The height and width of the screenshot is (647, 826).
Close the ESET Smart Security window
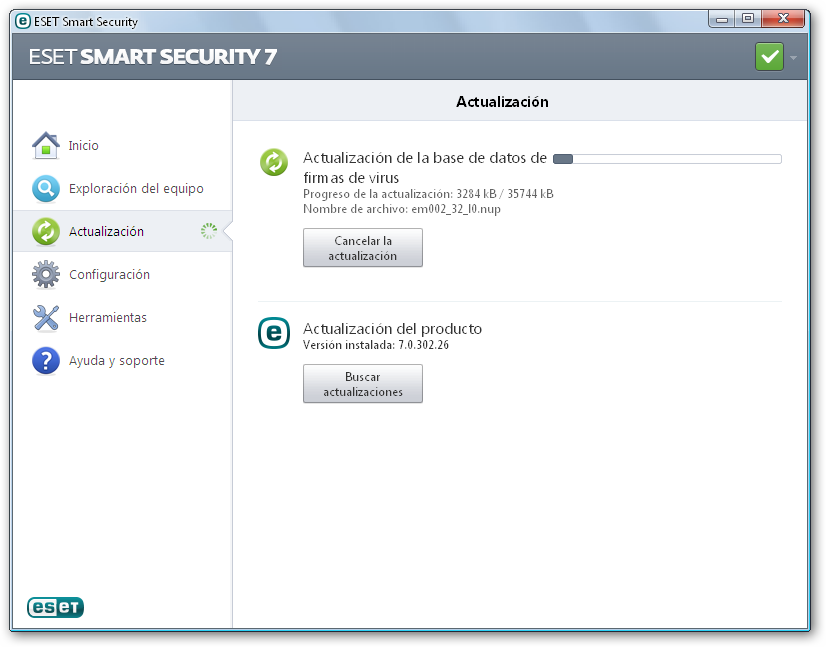783,19
